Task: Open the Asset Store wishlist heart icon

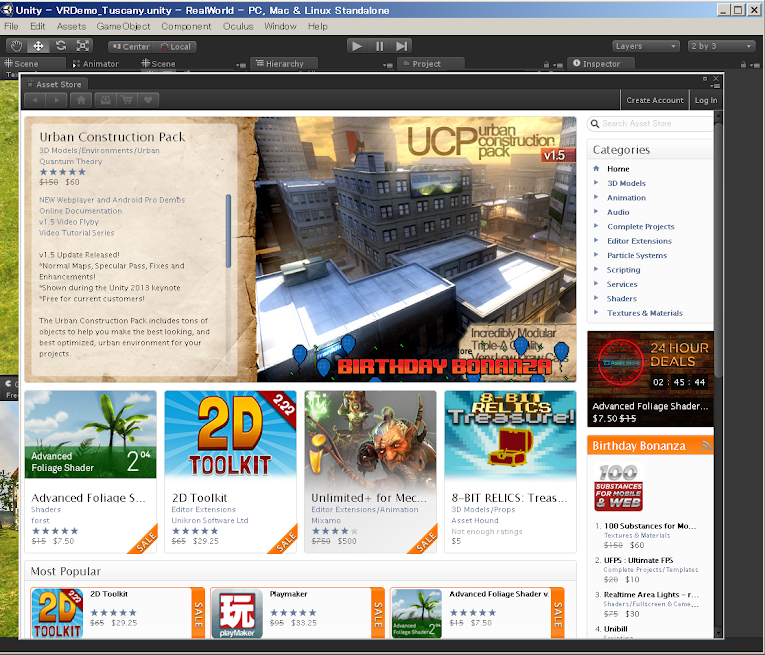Action: click(x=148, y=100)
